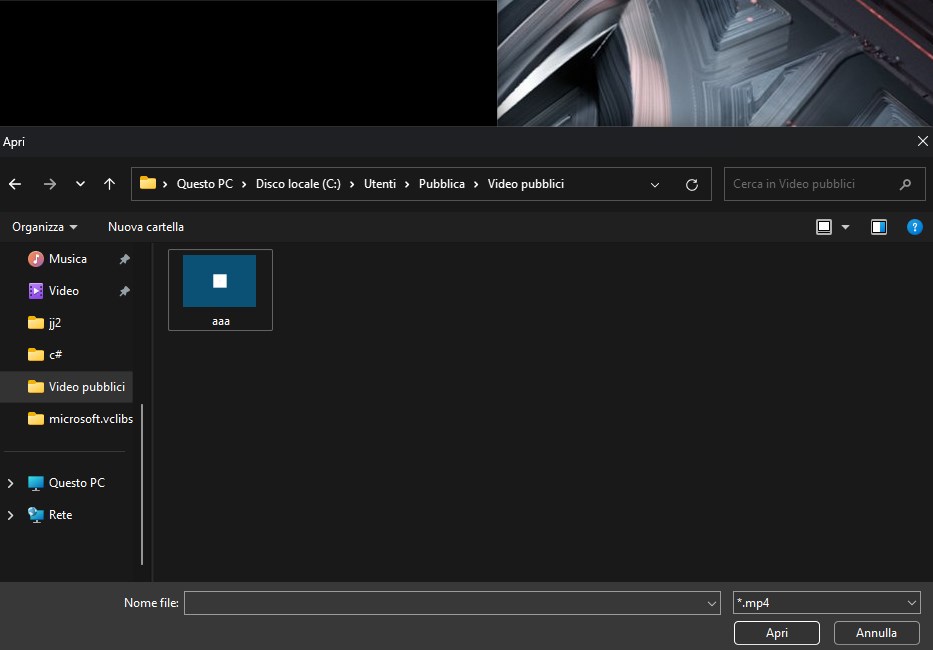Open the help question mark icon

[914, 227]
